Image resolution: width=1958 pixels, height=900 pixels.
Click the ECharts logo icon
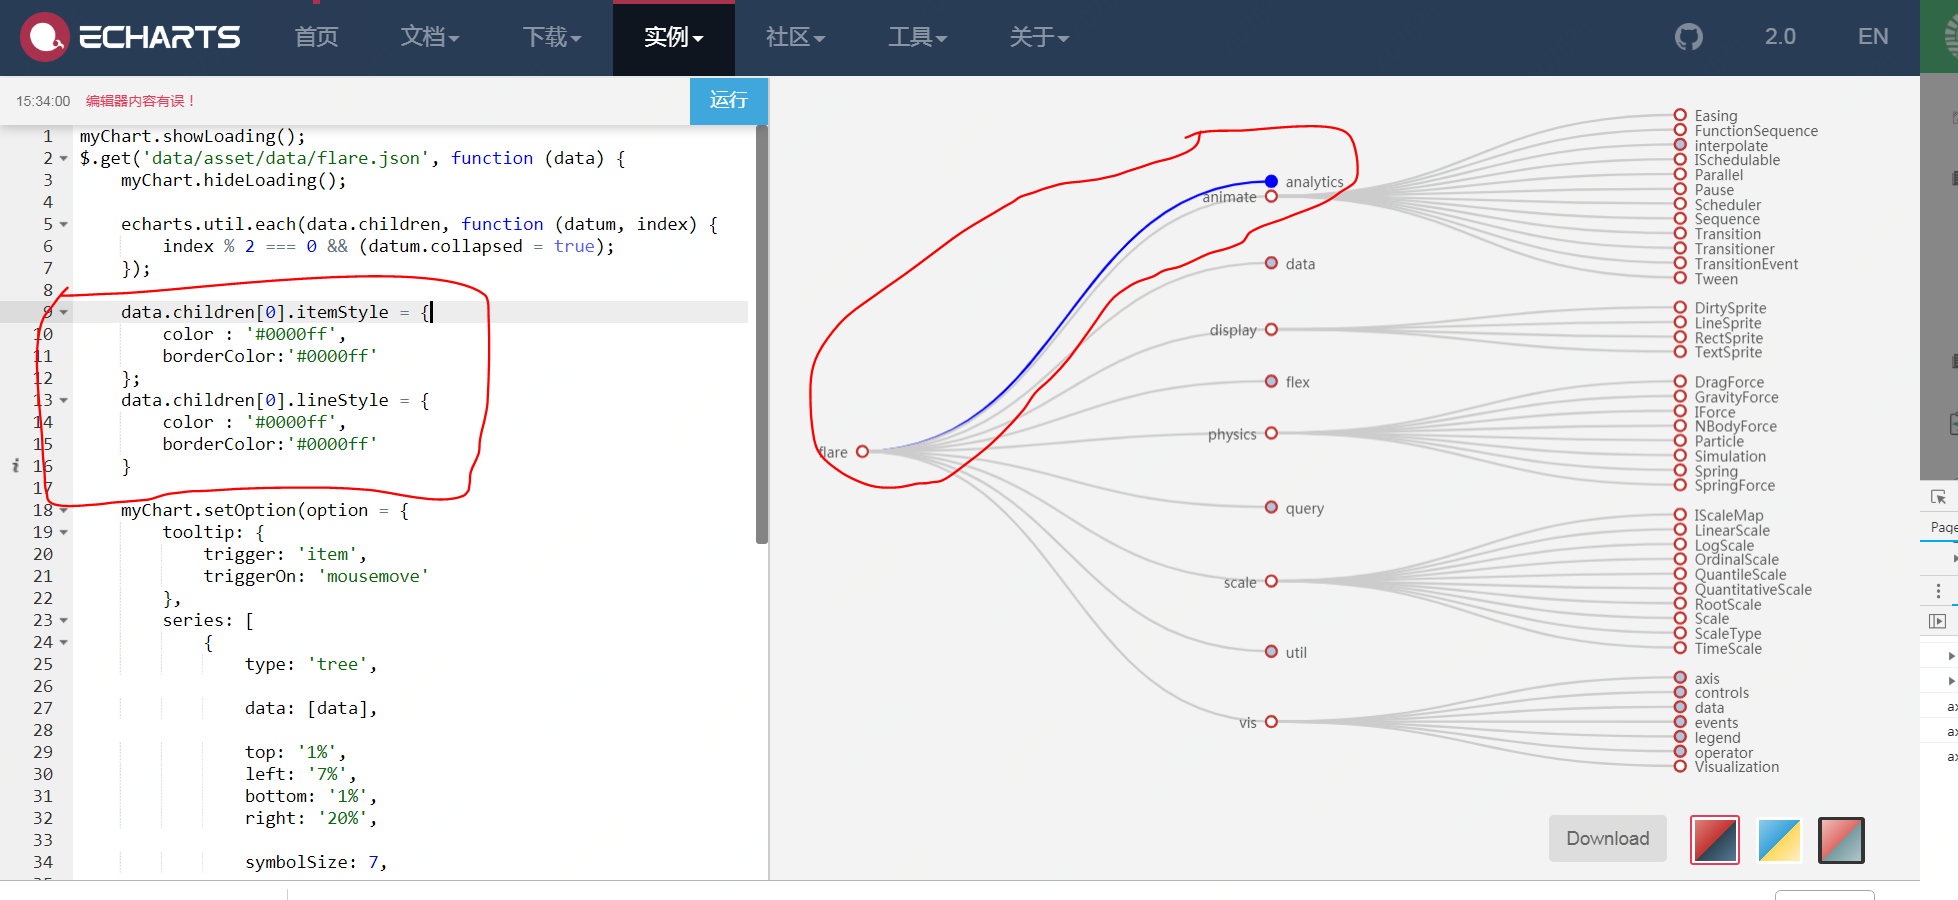click(44, 36)
